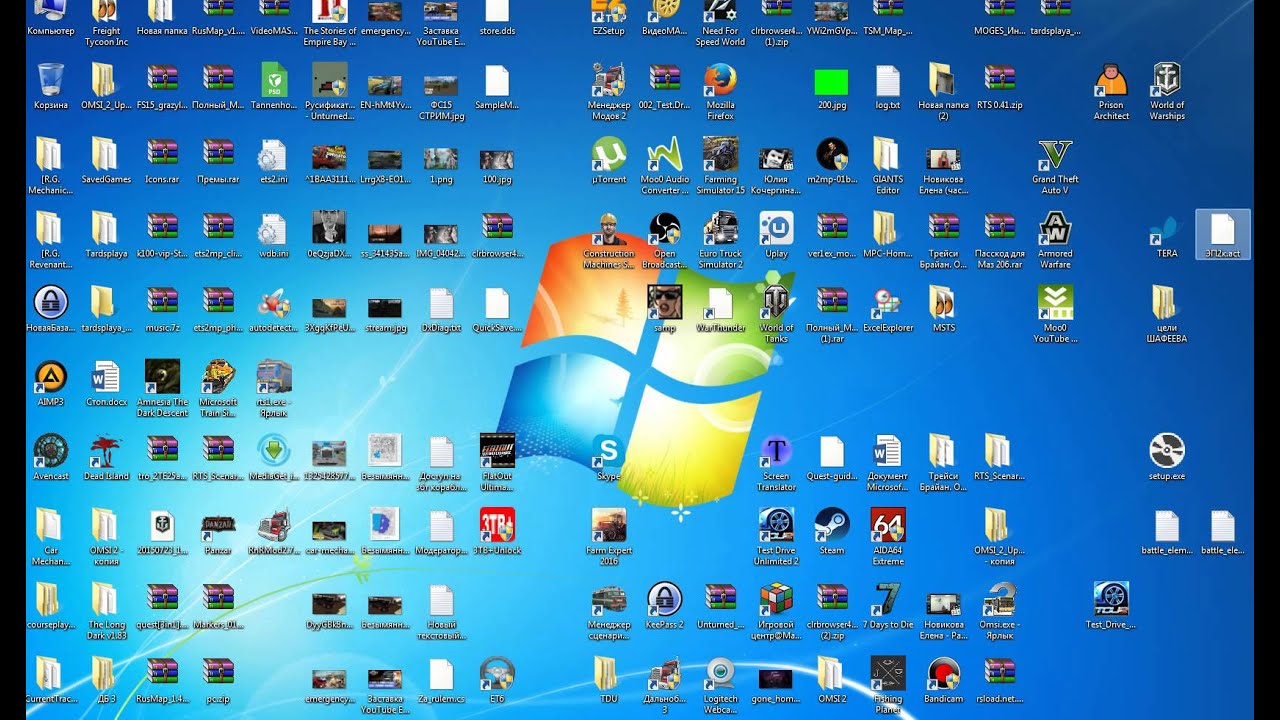The width and height of the screenshot is (1280, 720).
Task: Select the Quest-guid file
Action: (832, 458)
